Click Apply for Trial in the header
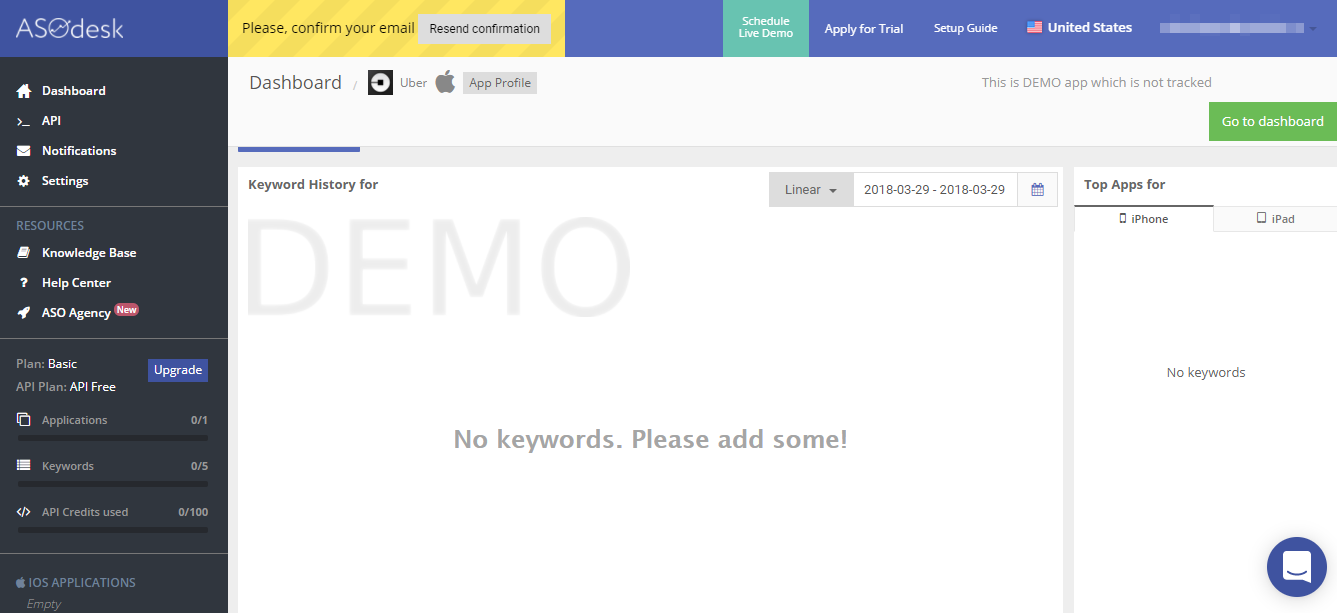 (864, 29)
